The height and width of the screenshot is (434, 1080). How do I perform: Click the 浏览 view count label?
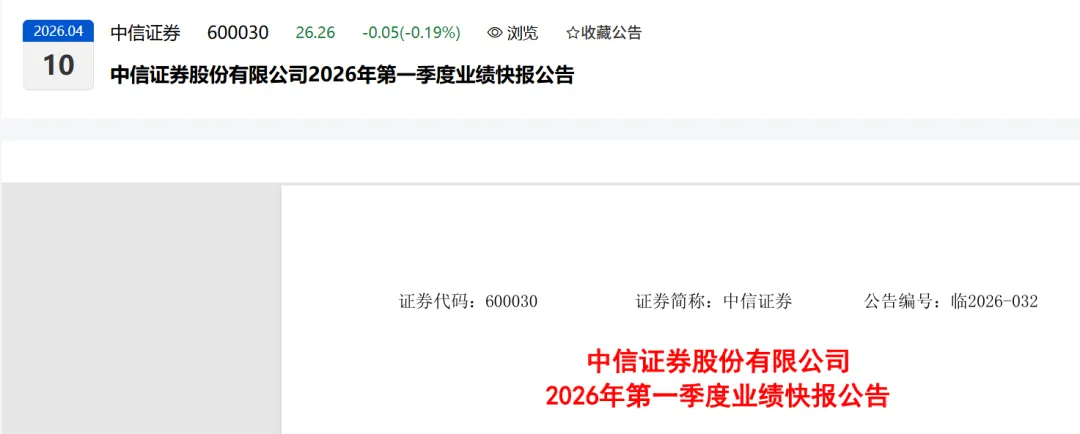[x=523, y=32]
